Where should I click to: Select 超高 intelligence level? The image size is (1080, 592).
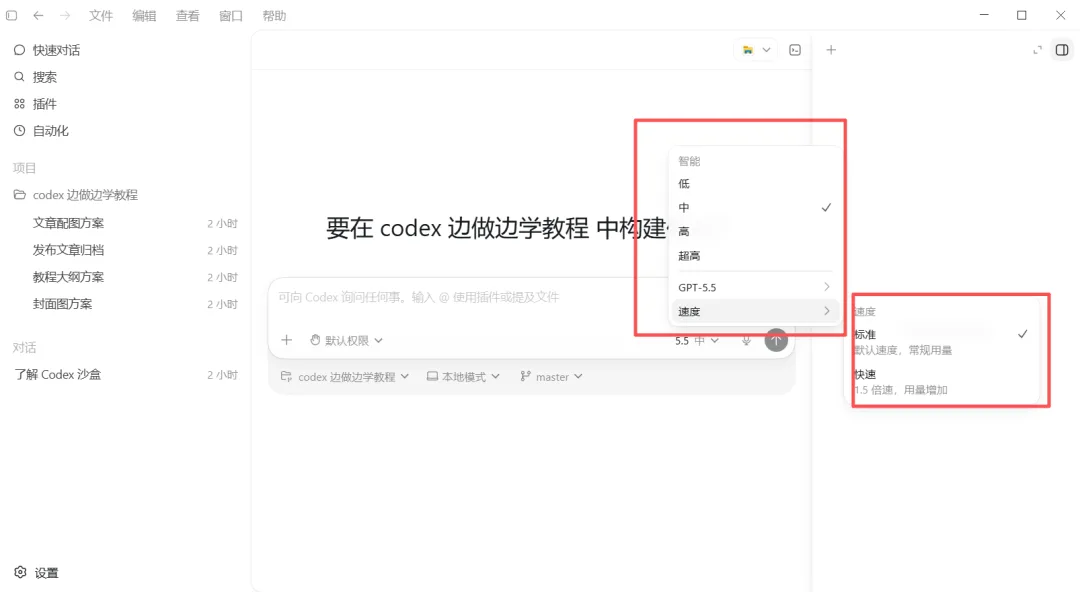(755, 256)
